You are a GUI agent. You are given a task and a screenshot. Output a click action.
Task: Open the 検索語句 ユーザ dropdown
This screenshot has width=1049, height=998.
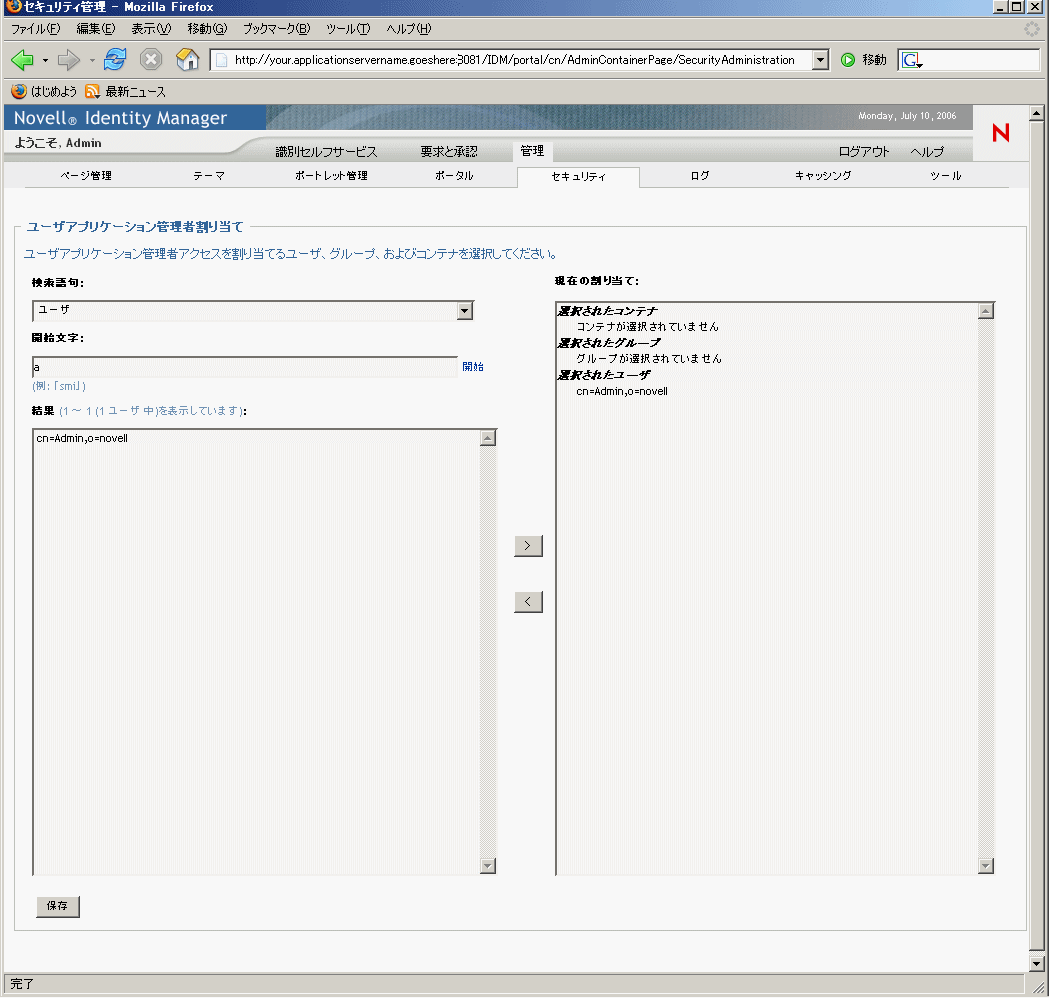[x=253, y=310]
